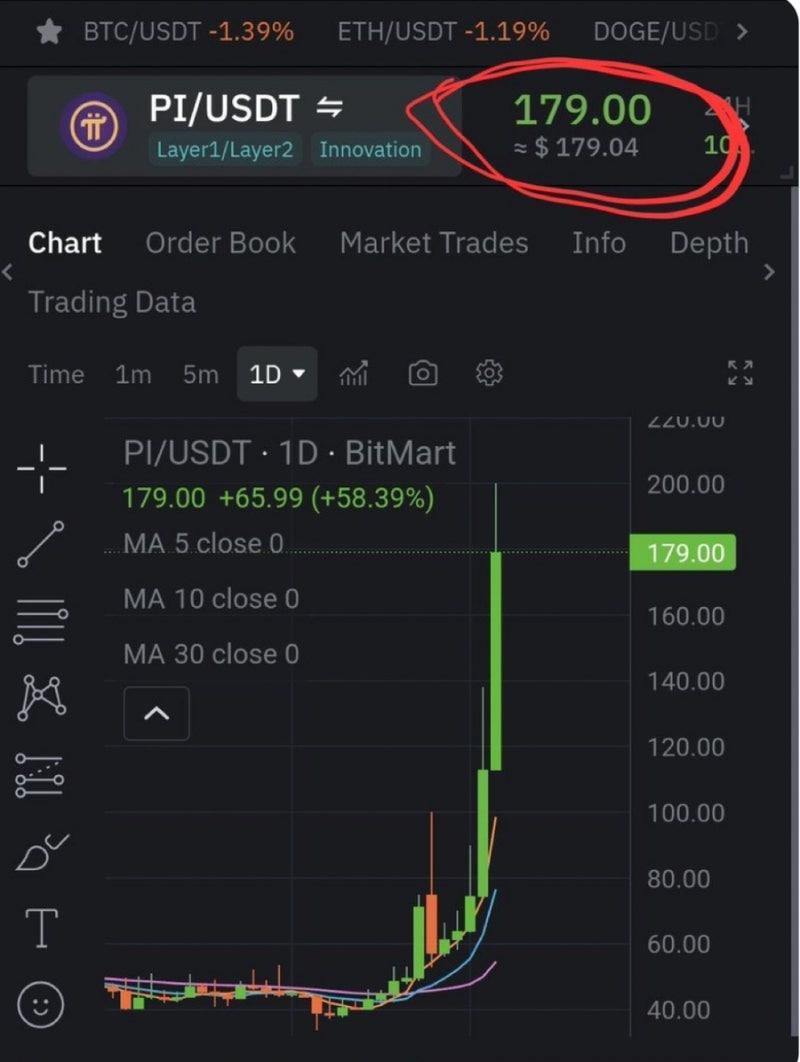Select the crosshair cursor tool

42,469
